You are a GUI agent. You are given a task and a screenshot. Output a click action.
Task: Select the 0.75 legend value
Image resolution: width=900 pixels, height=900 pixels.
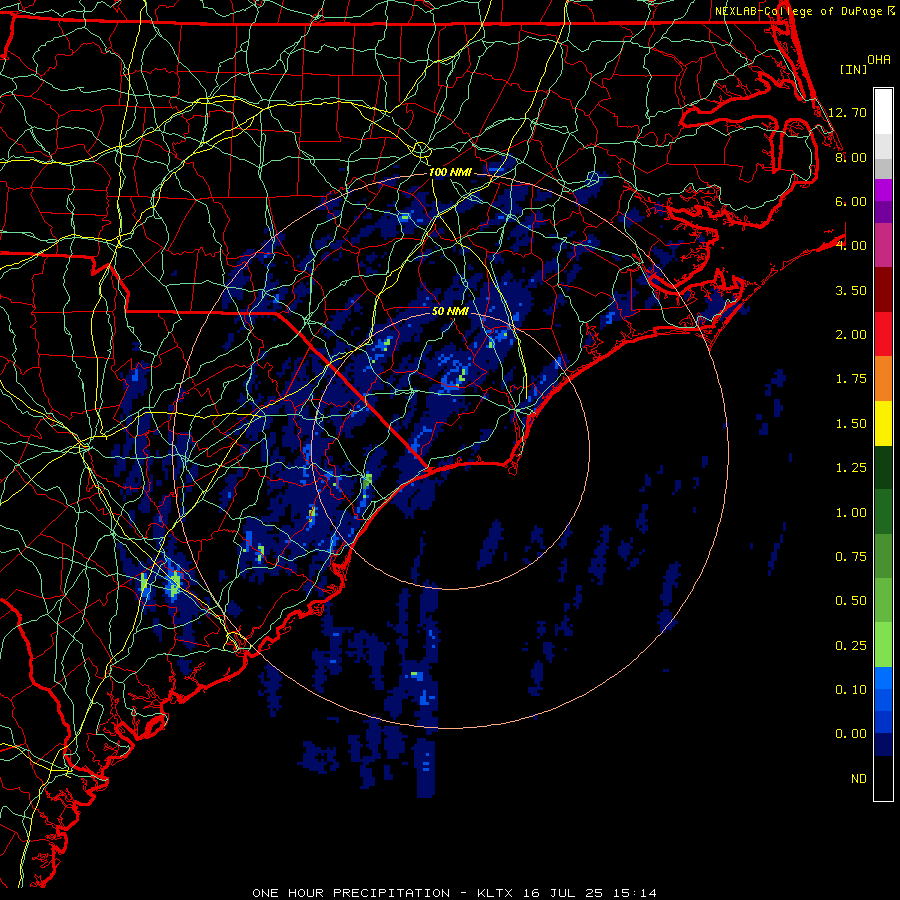851,556
